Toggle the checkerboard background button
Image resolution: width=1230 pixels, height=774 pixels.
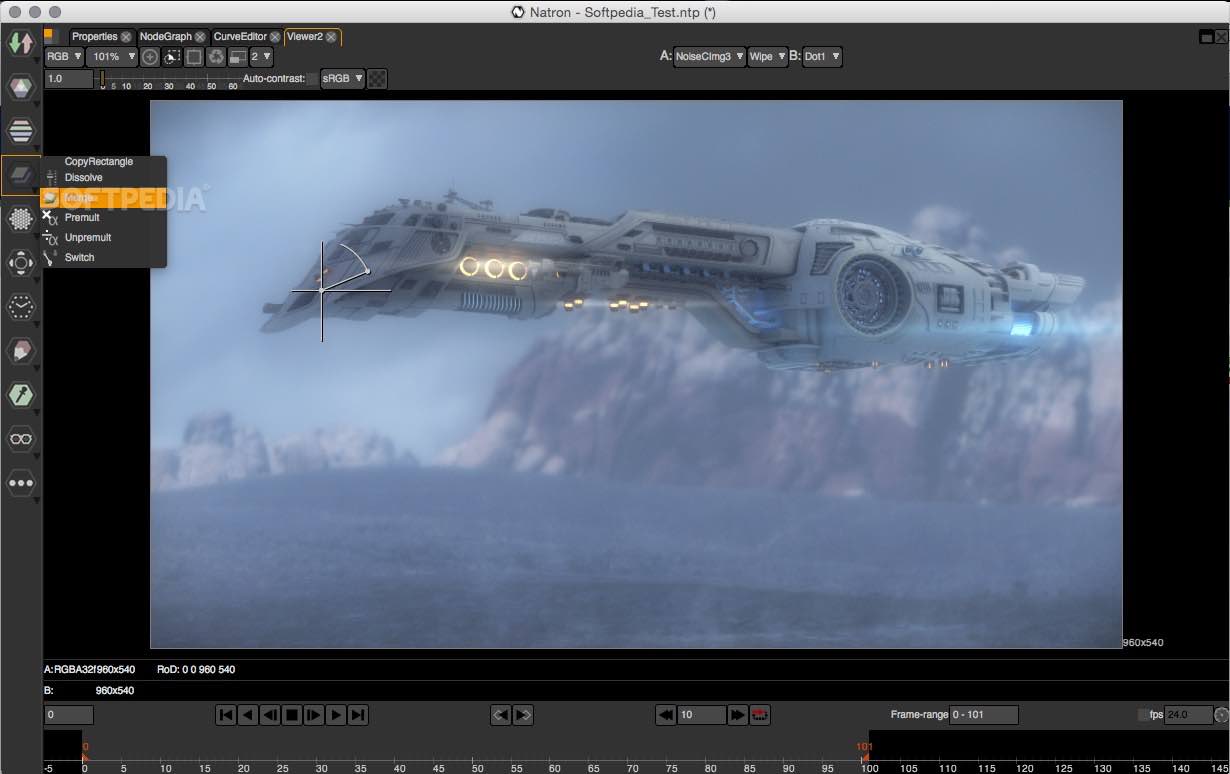(377, 78)
